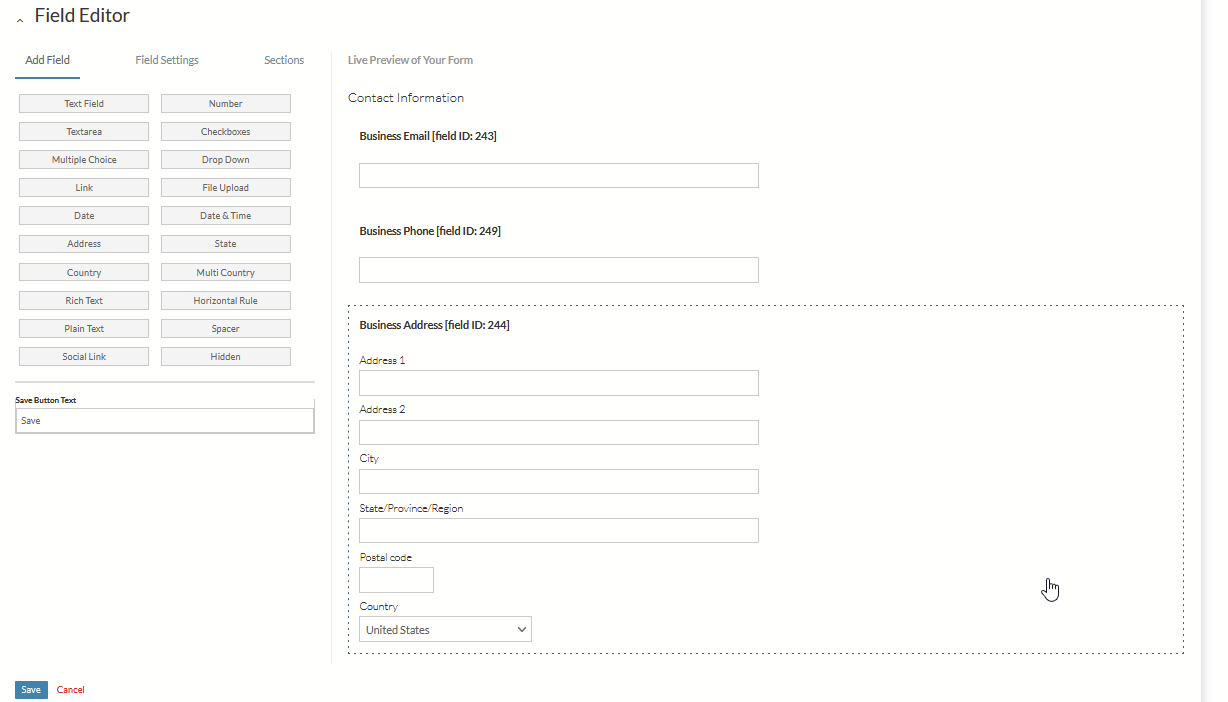
Task: Add a Number field
Action: click(x=226, y=104)
